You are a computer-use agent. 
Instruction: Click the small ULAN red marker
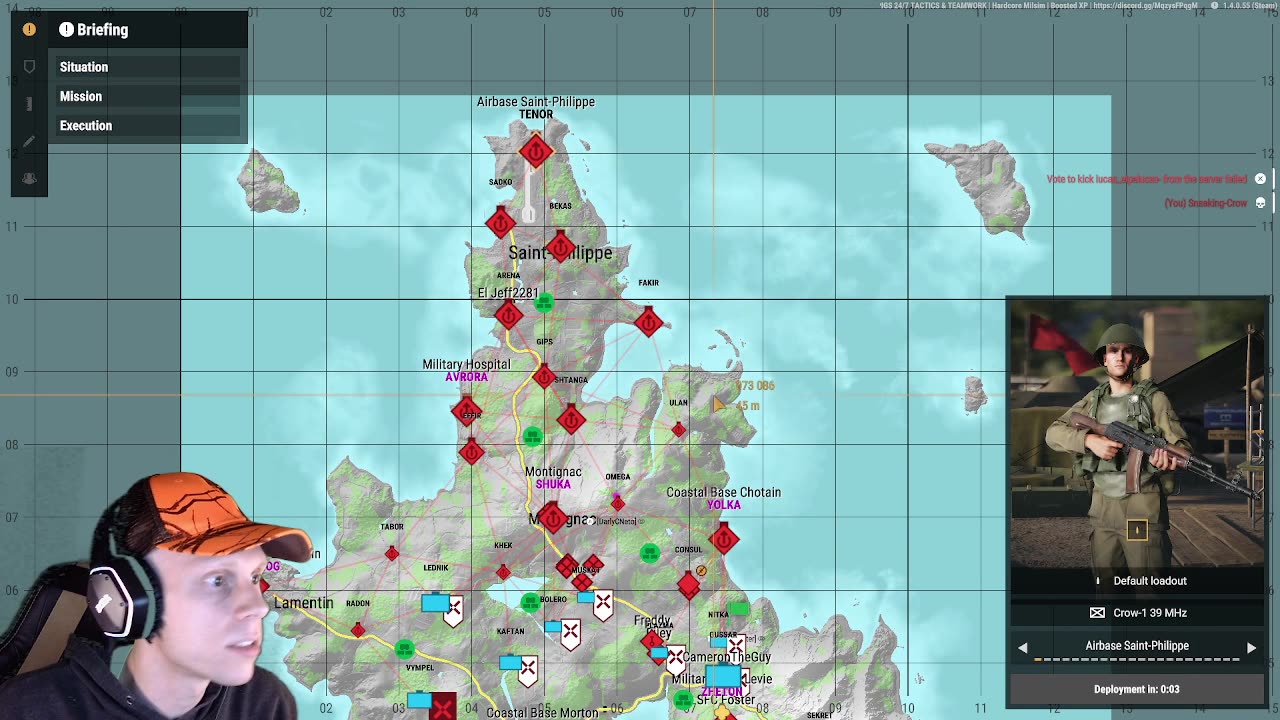click(x=679, y=430)
